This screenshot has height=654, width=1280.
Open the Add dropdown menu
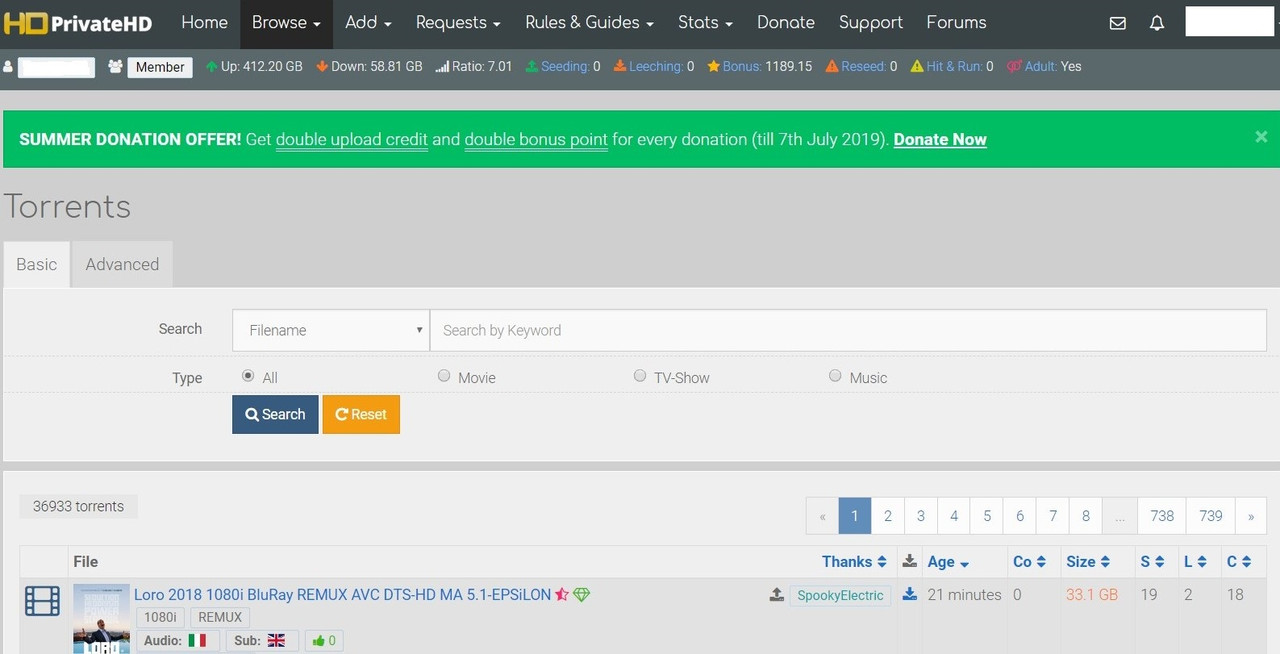368,23
